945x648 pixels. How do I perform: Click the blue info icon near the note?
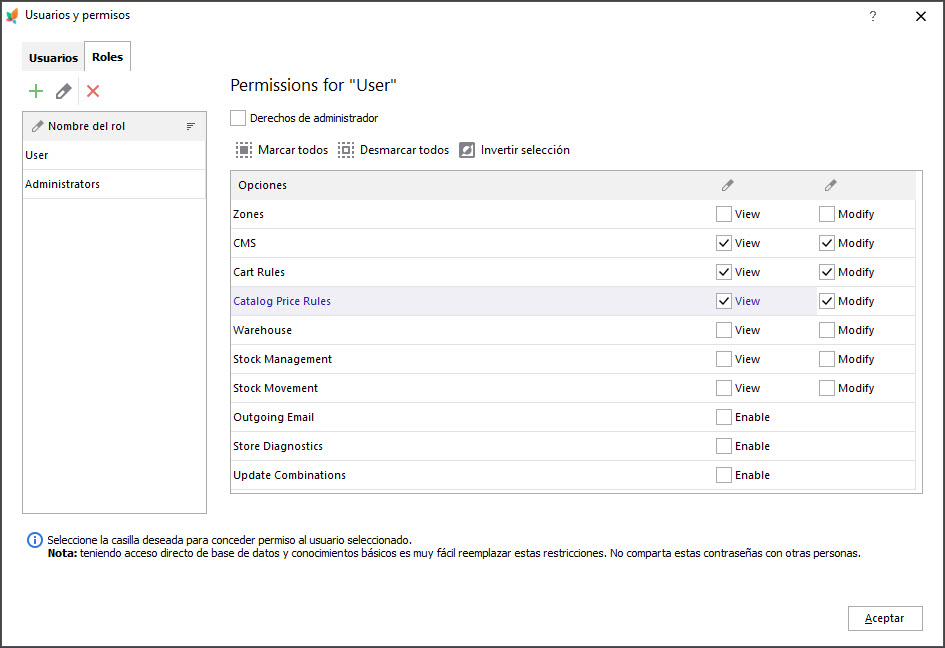click(35, 540)
